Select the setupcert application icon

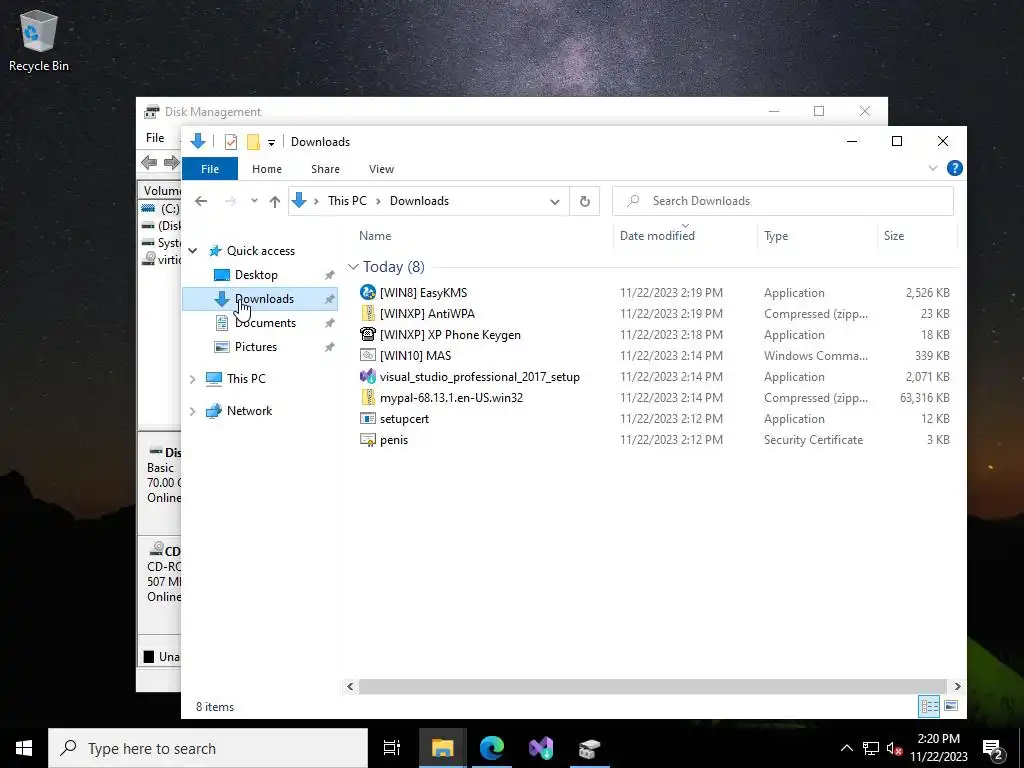pyautogui.click(x=368, y=419)
